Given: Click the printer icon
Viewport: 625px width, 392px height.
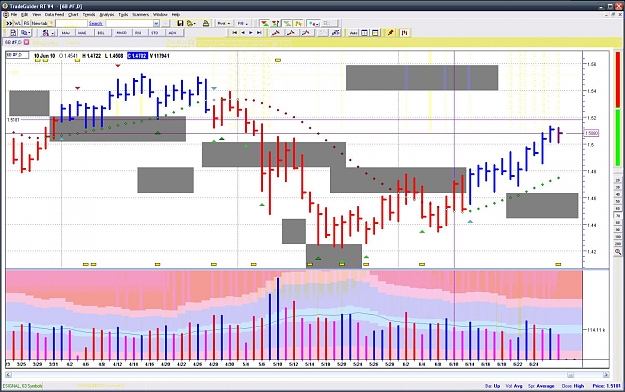Looking at the screenshot, I should point(206,24).
